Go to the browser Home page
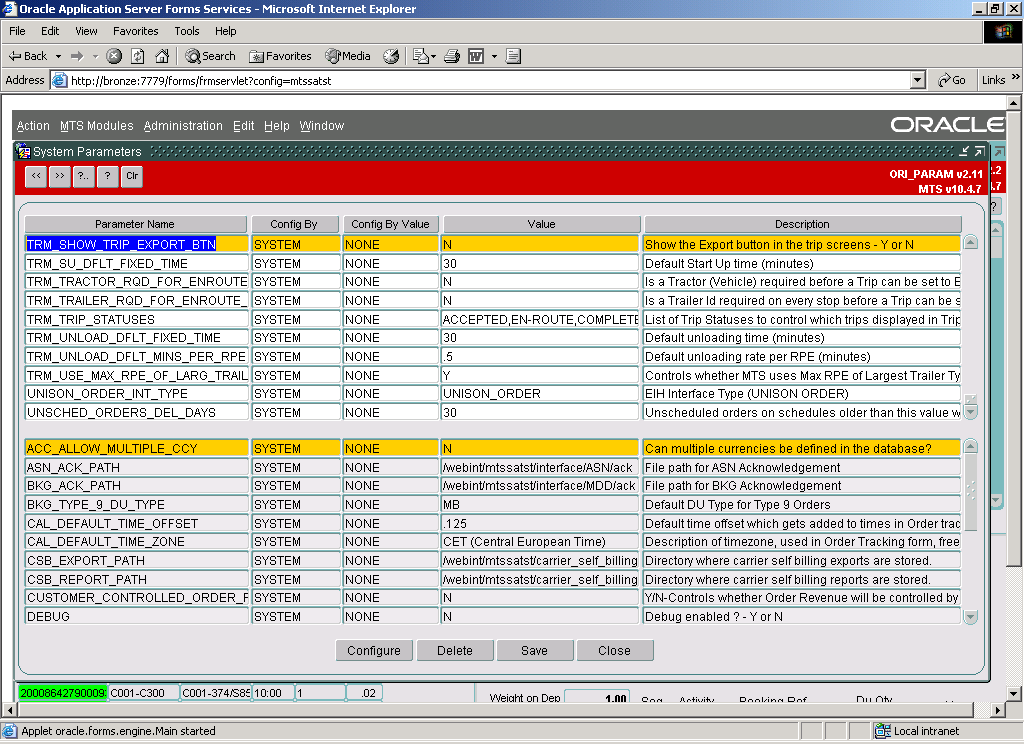Screen dimensions: 1024x744 click(162, 56)
